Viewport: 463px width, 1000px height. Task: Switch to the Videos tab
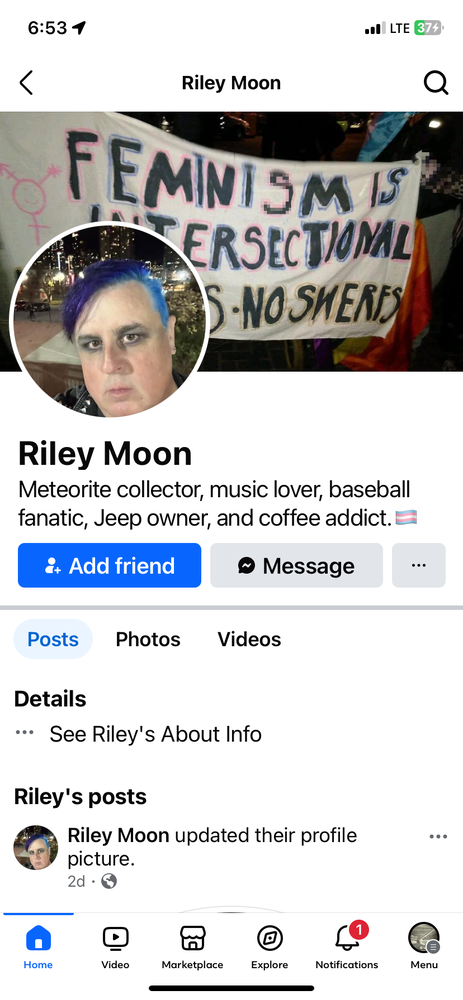coord(249,639)
